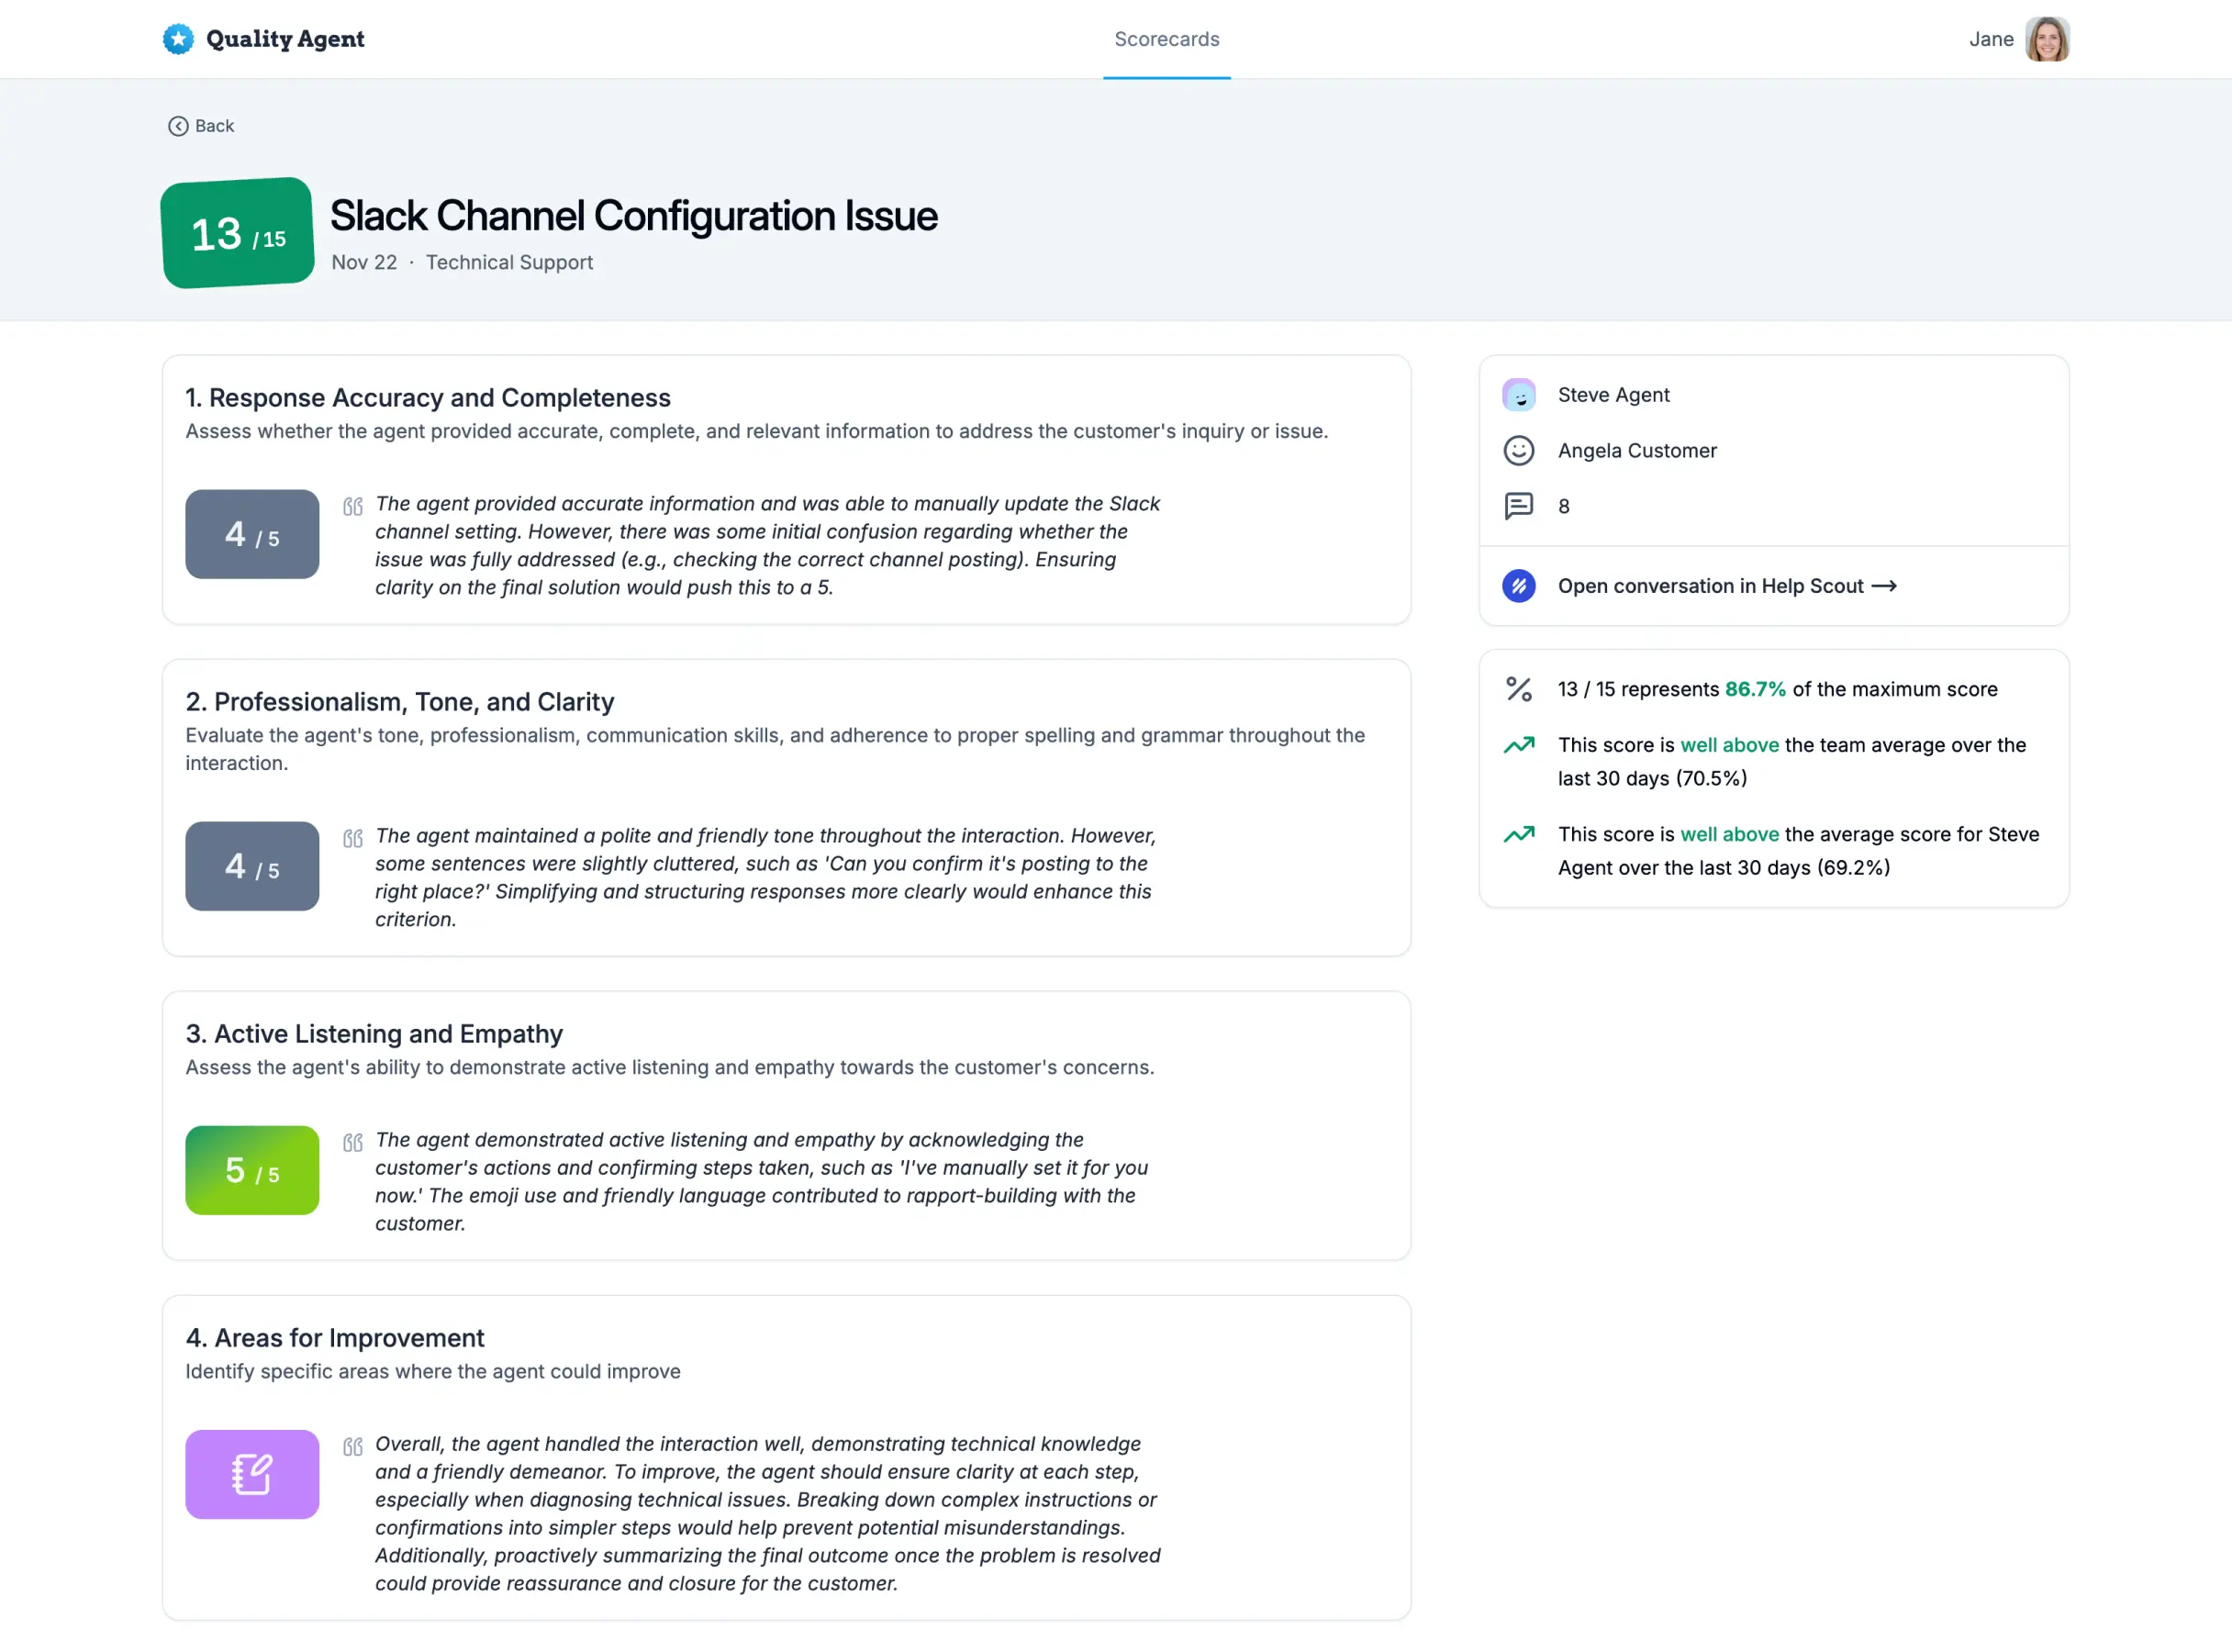This screenshot has height=1652, width=2232.
Task: Click the green 5/5 Active Listening score
Action: 252,1170
